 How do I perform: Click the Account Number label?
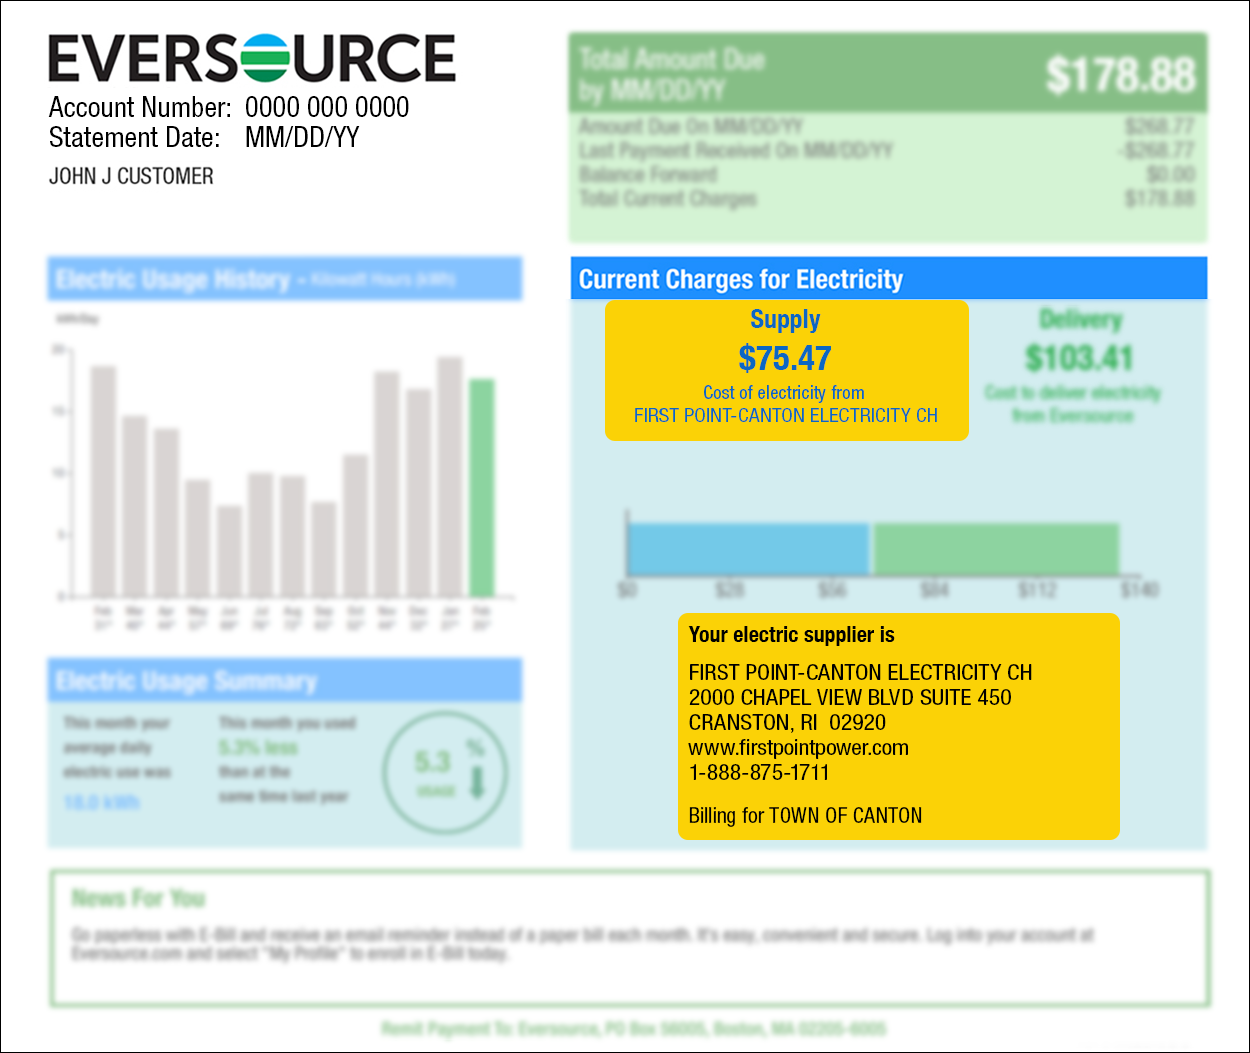[x=140, y=107]
